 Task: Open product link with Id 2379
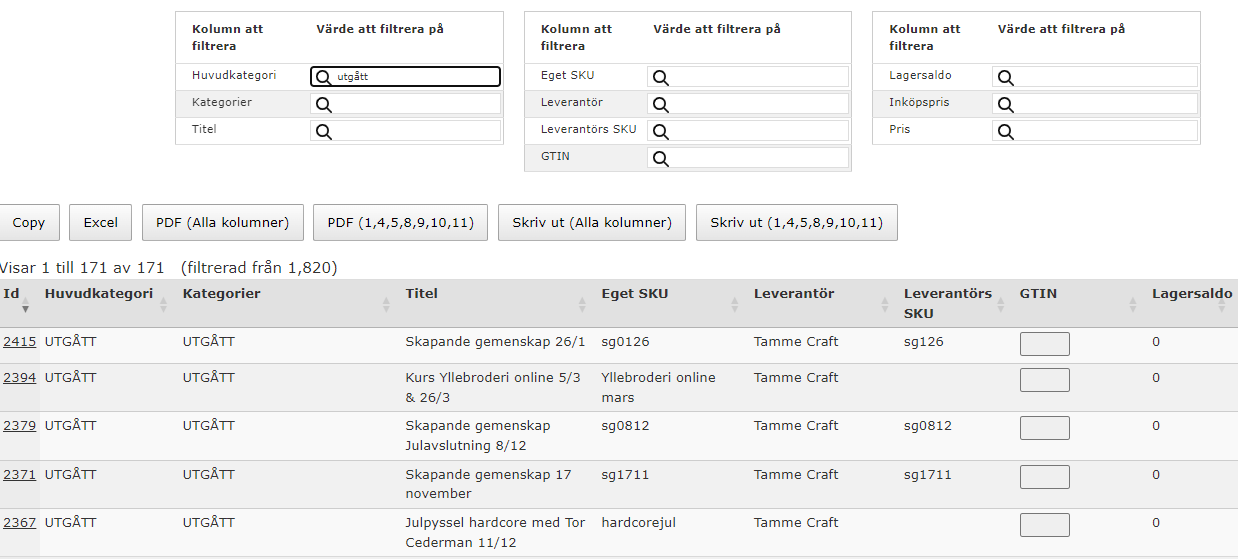tap(19, 426)
